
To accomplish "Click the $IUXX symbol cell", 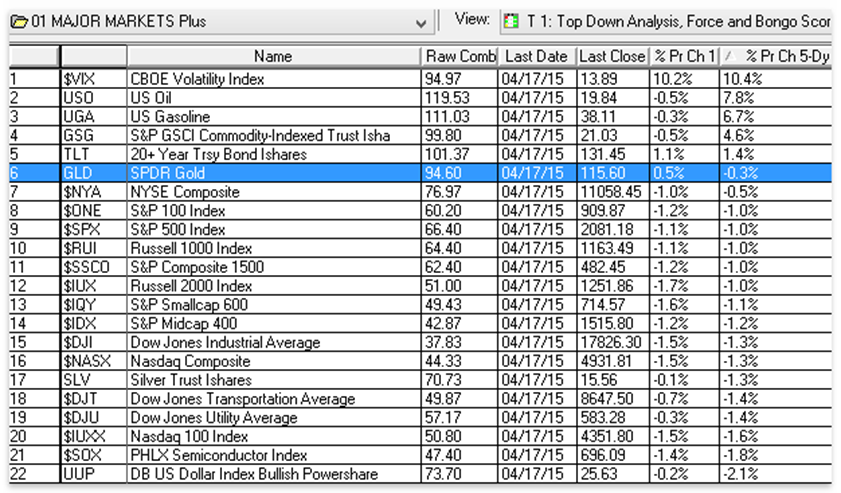I will click(x=94, y=436).
